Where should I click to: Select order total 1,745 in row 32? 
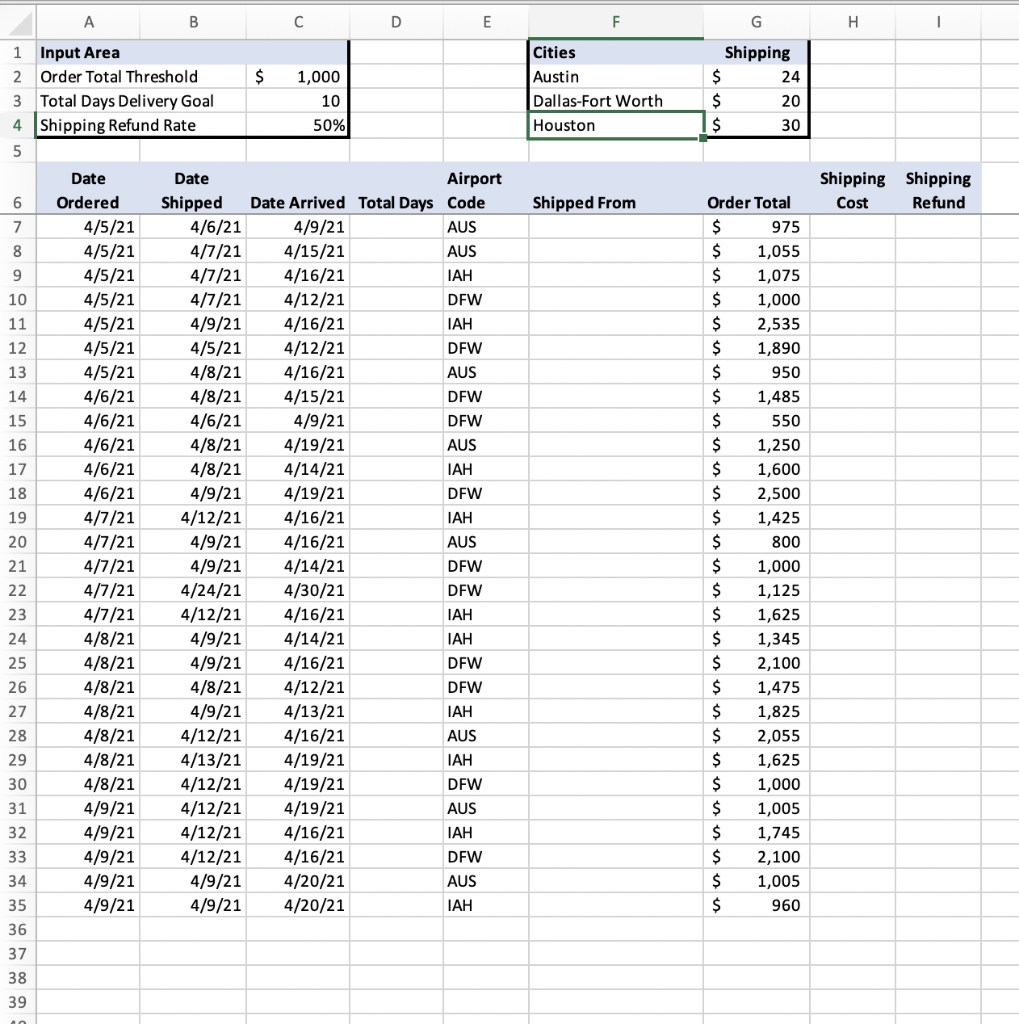(756, 833)
